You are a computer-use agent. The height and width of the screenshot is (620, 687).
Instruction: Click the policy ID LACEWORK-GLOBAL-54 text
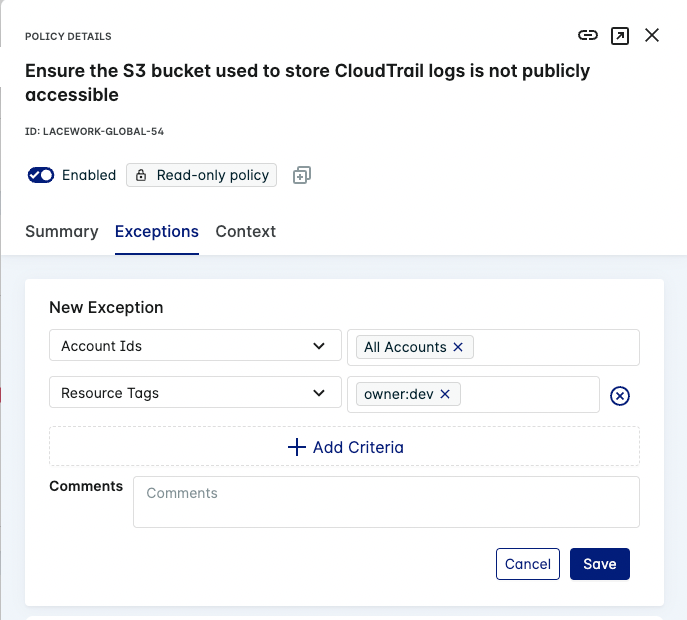coord(94,131)
